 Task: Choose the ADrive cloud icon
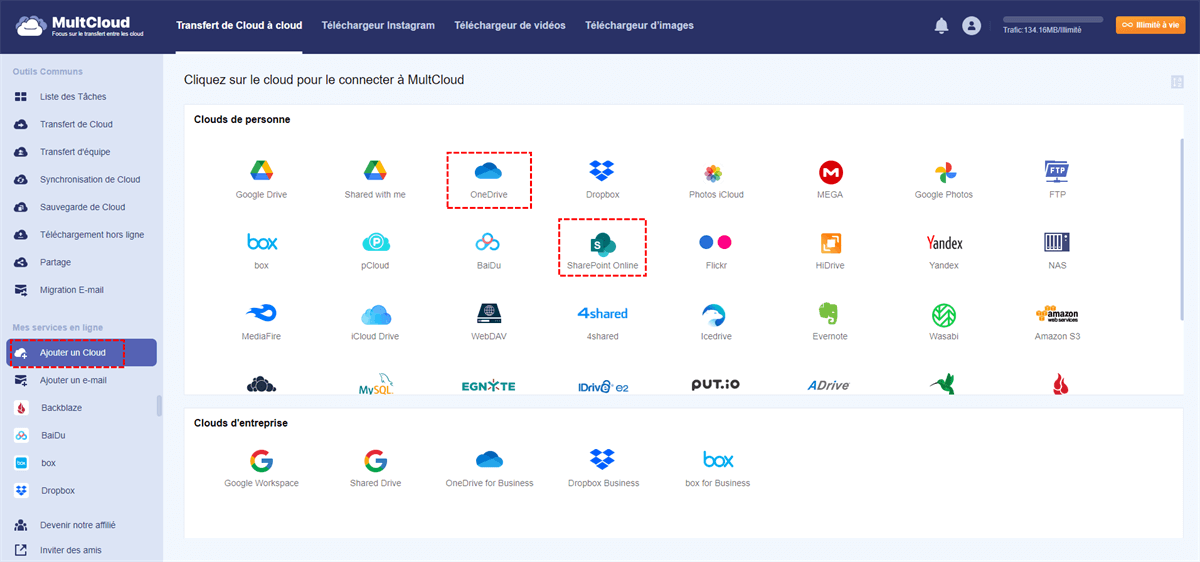(830, 385)
